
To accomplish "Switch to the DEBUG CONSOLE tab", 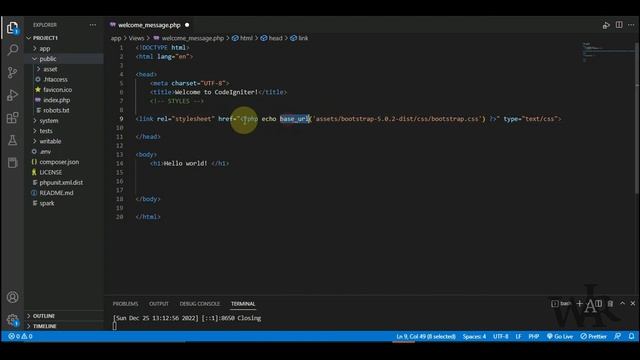I will pos(200,304).
